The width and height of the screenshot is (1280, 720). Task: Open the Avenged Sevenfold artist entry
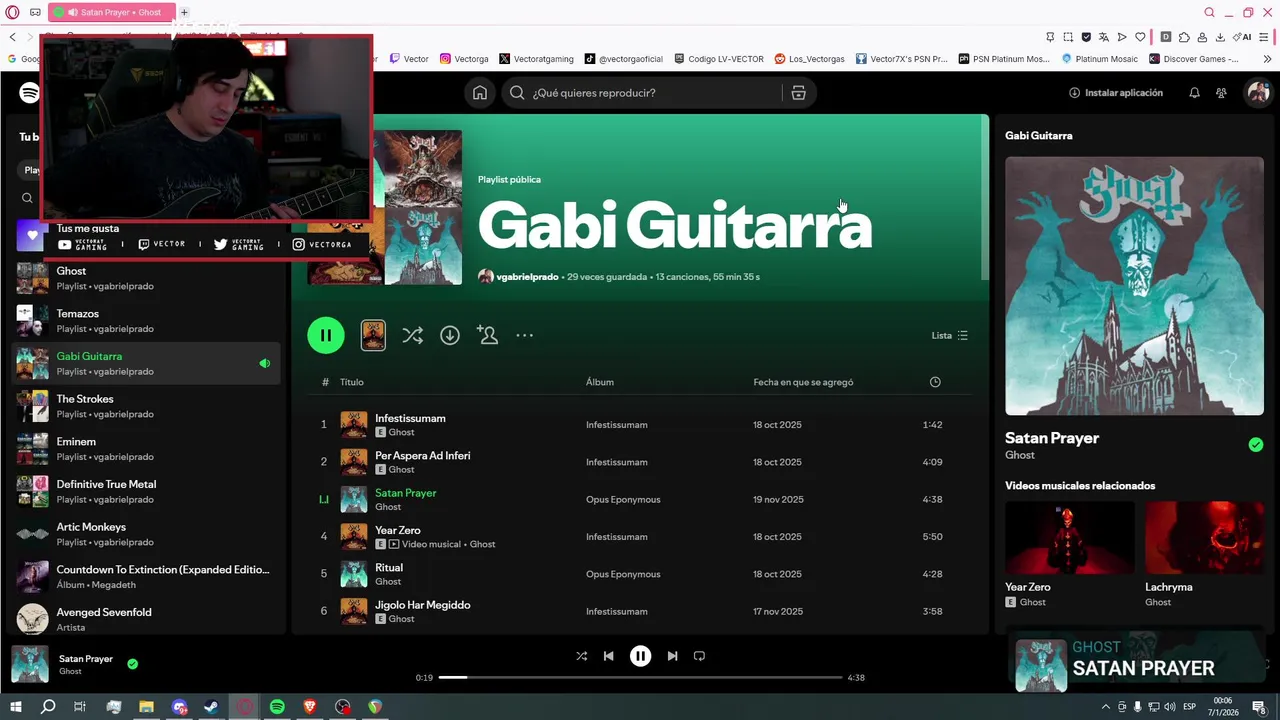coord(146,619)
